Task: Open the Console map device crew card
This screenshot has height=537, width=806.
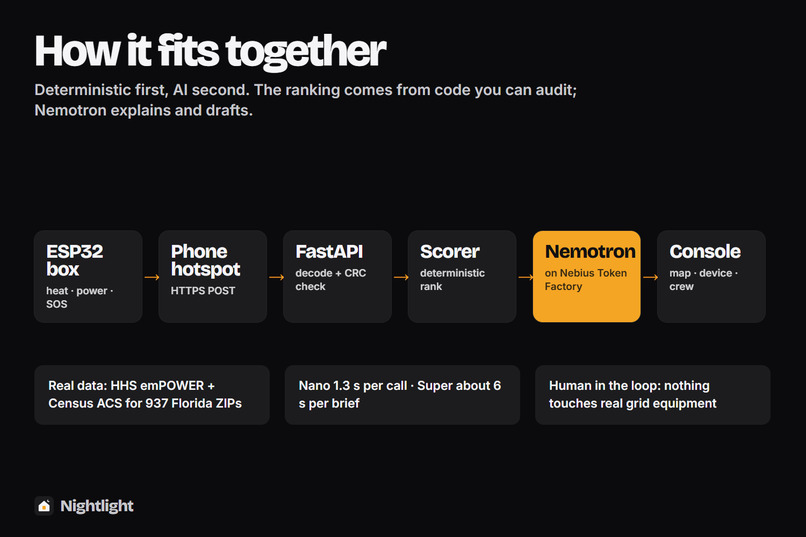Action: click(711, 276)
